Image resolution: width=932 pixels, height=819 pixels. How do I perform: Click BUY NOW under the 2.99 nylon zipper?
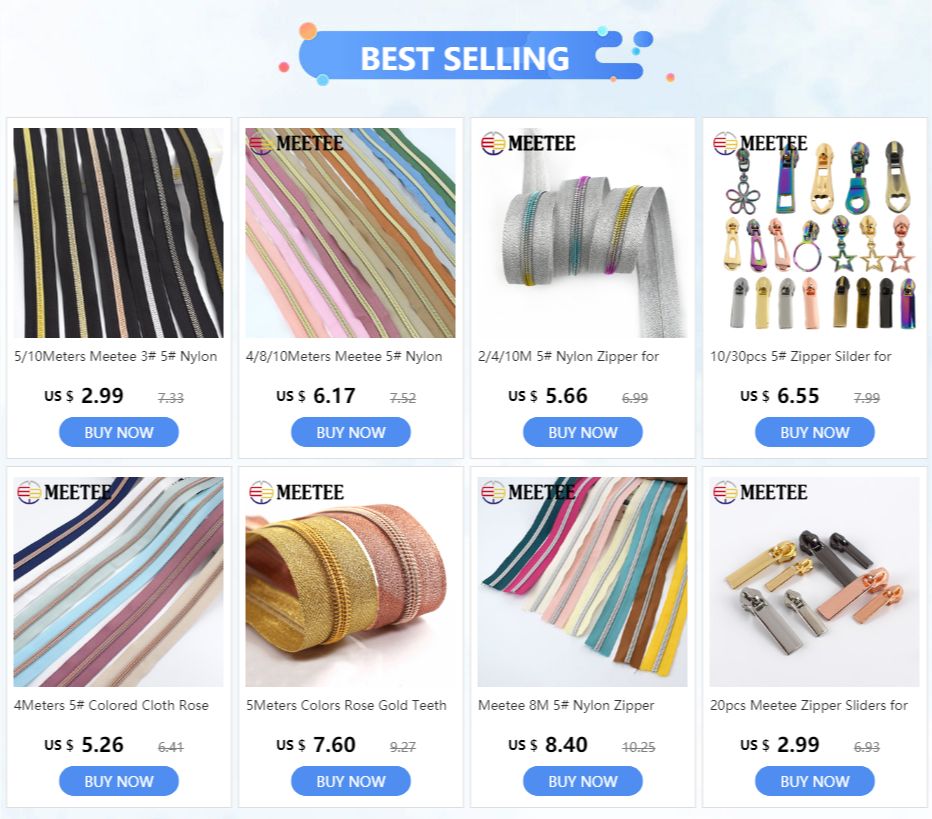click(119, 432)
